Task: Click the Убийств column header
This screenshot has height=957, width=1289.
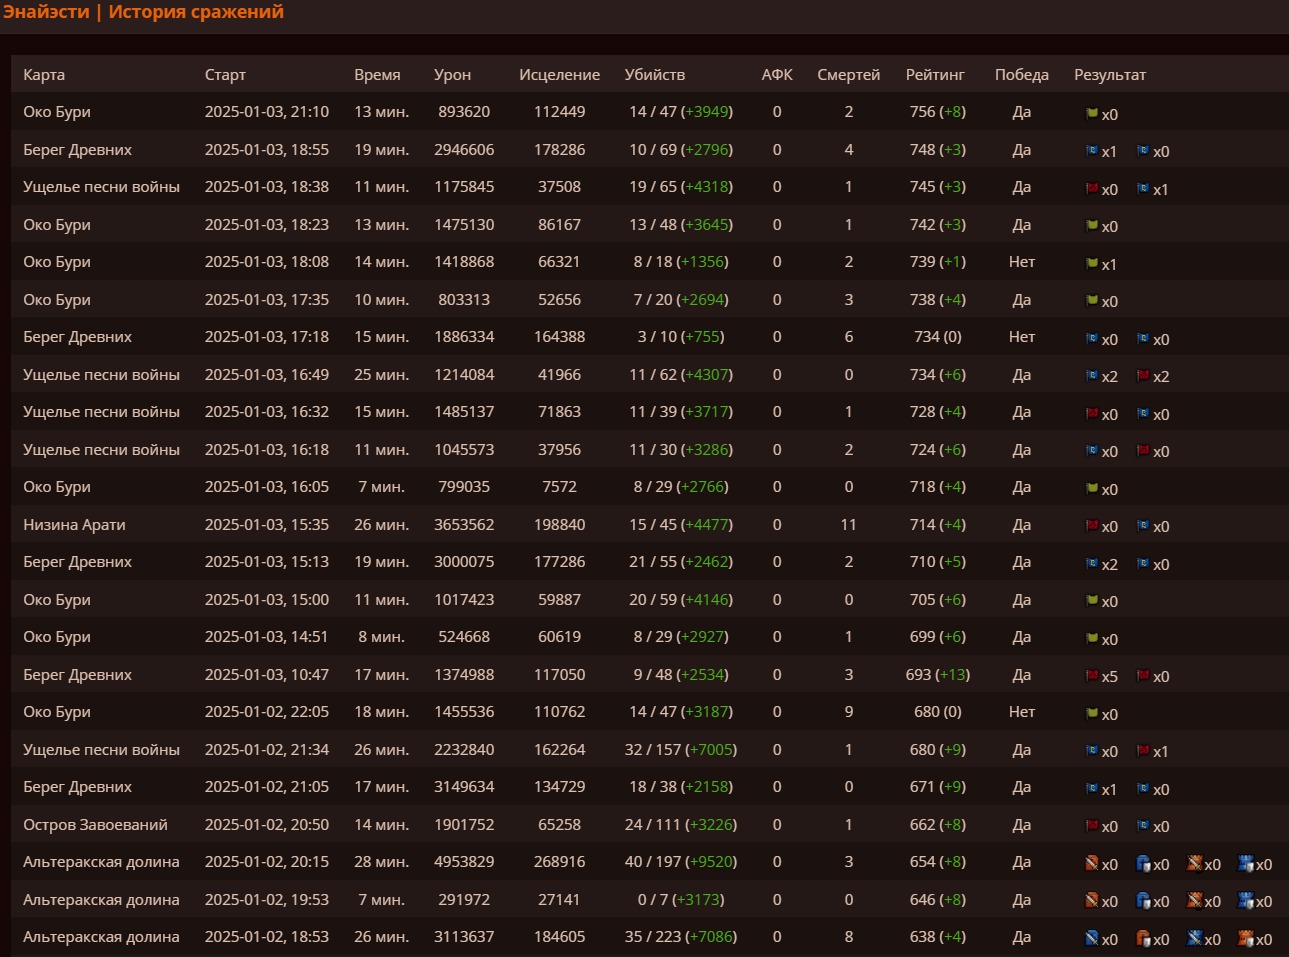Action: click(654, 75)
